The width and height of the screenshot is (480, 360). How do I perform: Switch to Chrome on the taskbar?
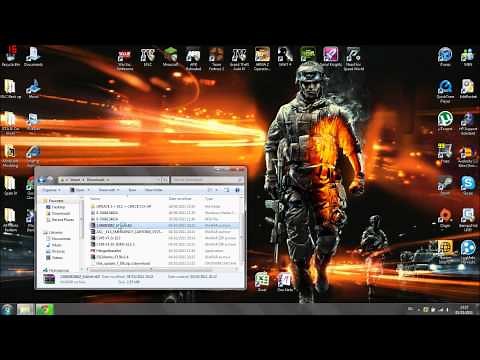pyautogui.click(x=45, y=309)
